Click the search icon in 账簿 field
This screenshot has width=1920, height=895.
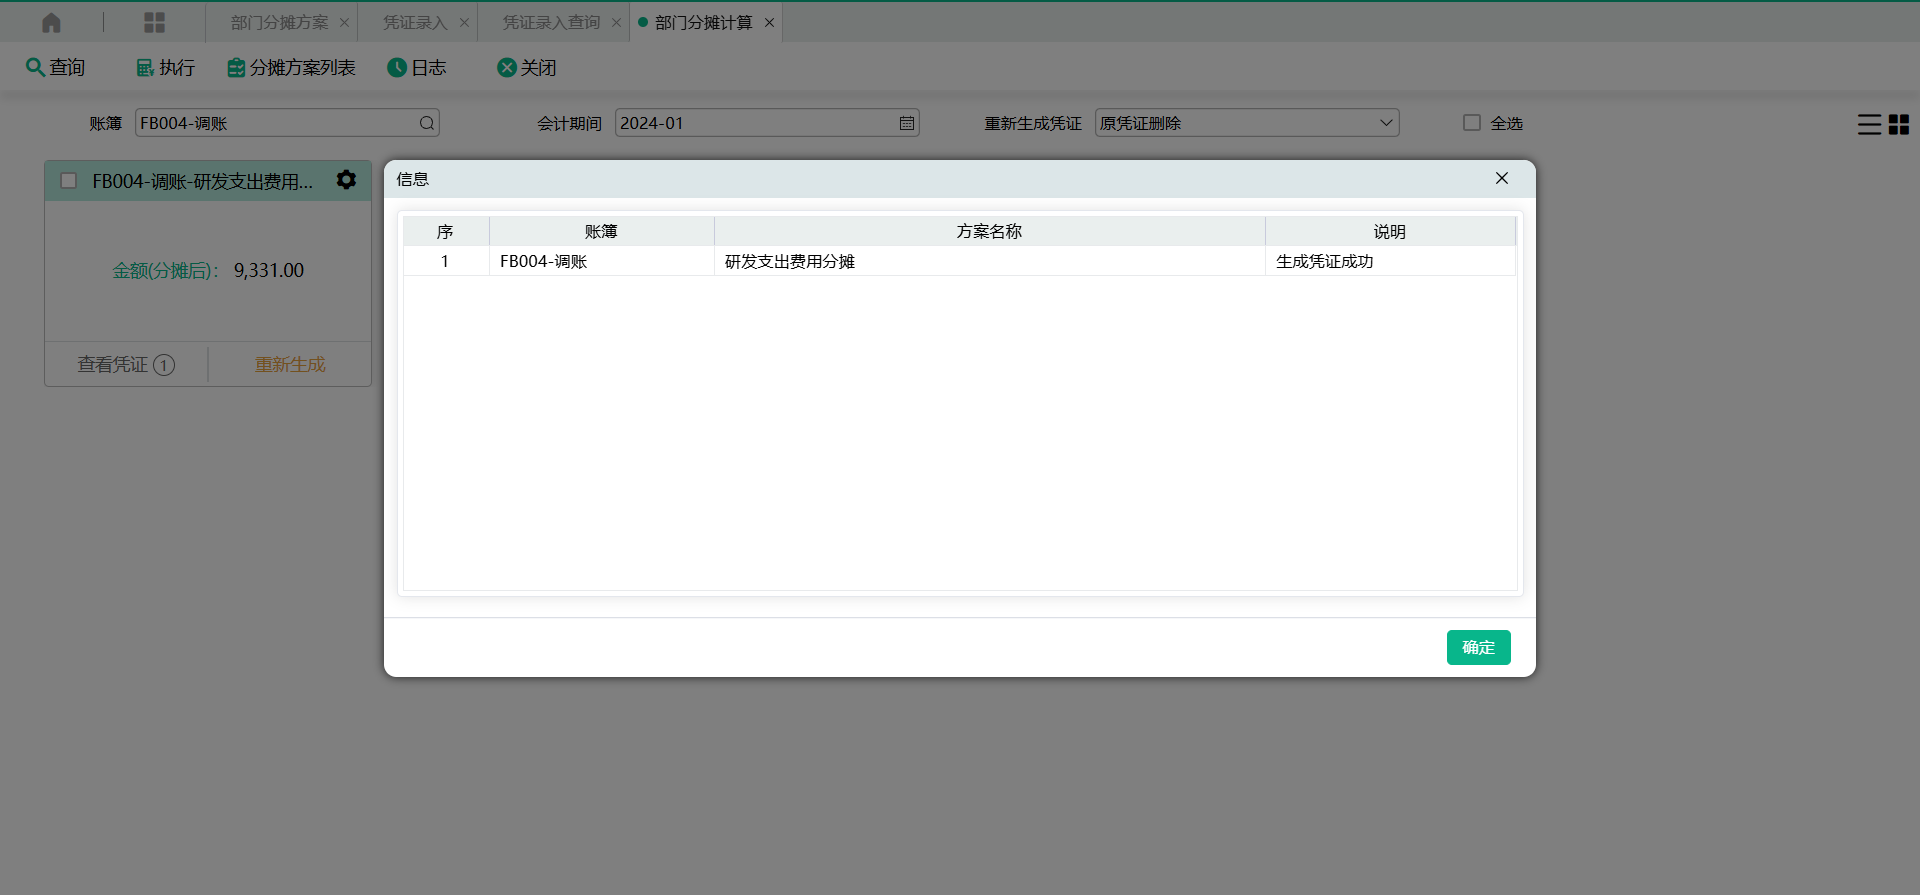427,123
